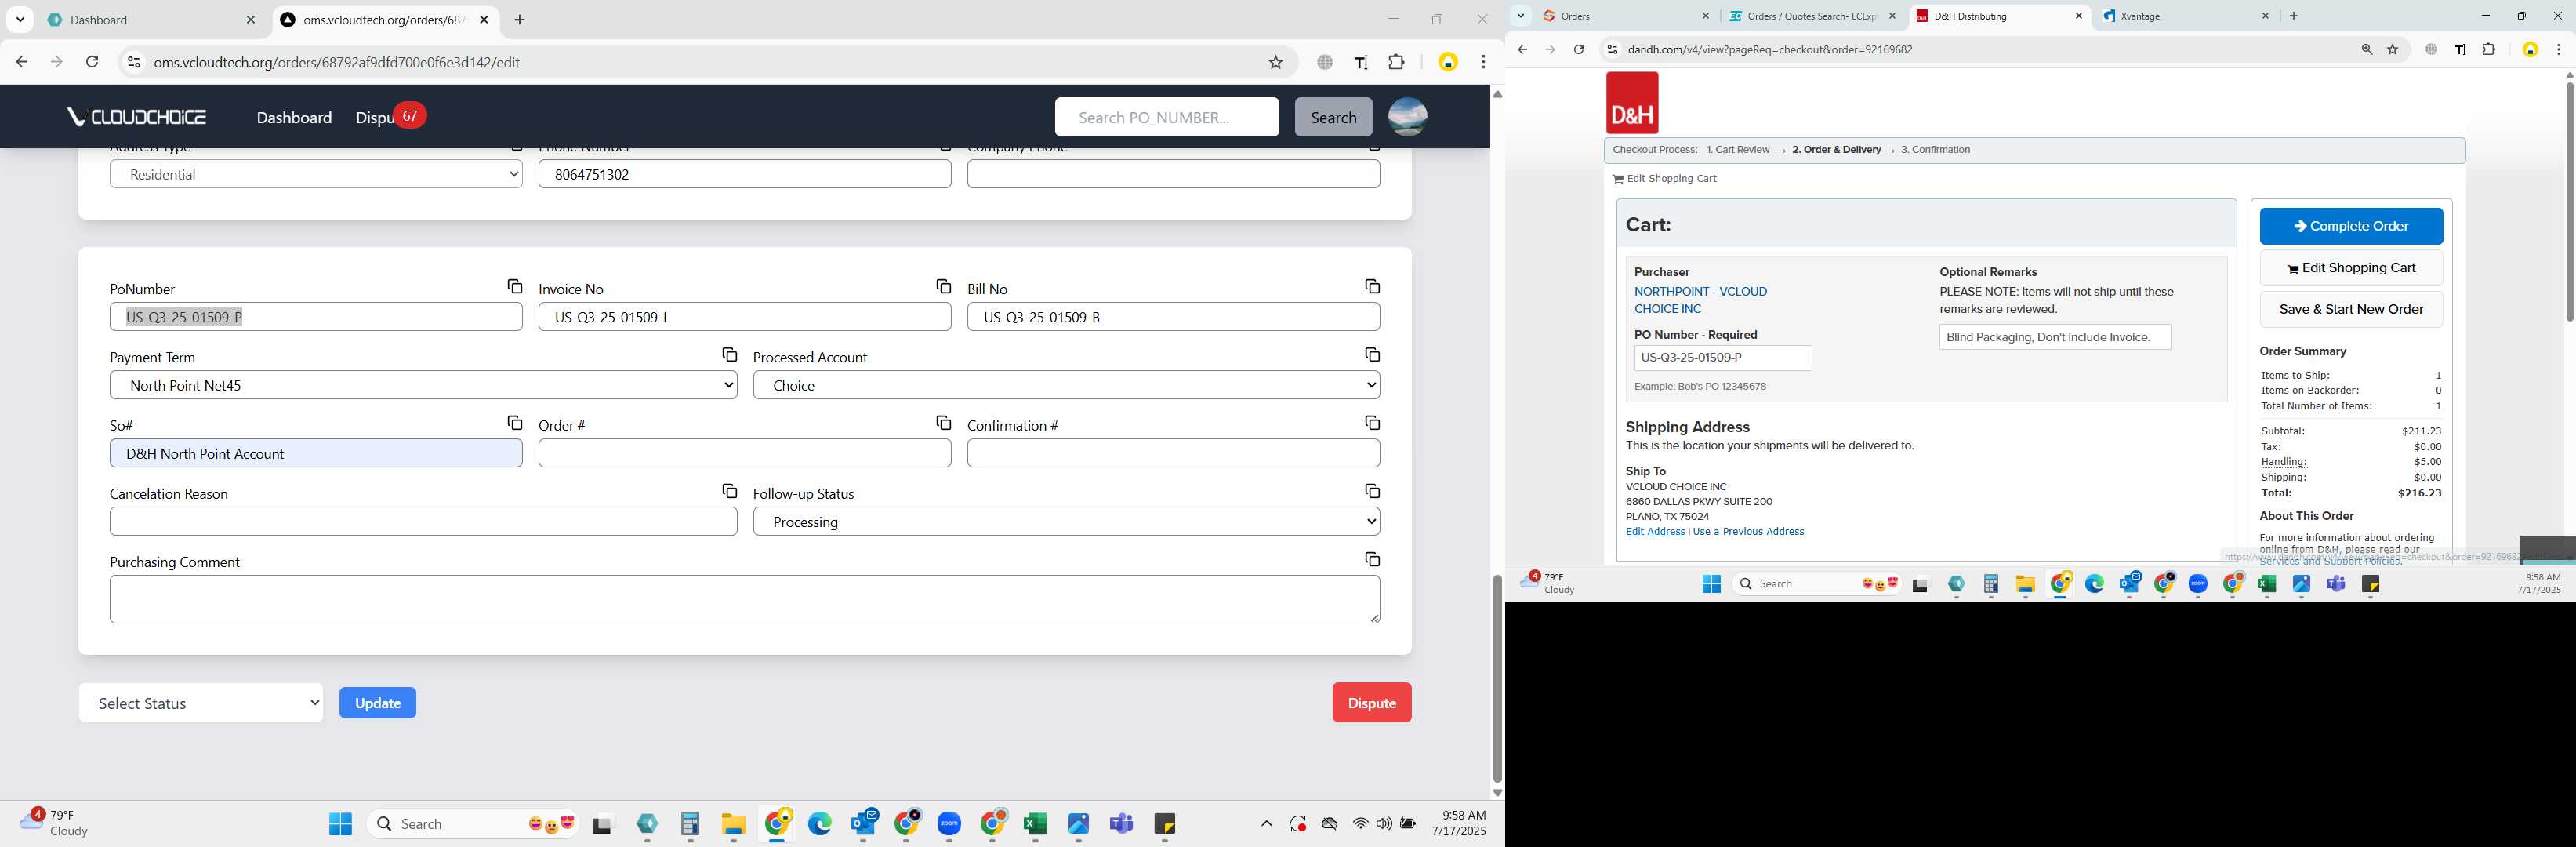This screenshot has width=2576, height=847.
Task: Click into the Confirmation # input field
Action: [x=1173, y=453]
